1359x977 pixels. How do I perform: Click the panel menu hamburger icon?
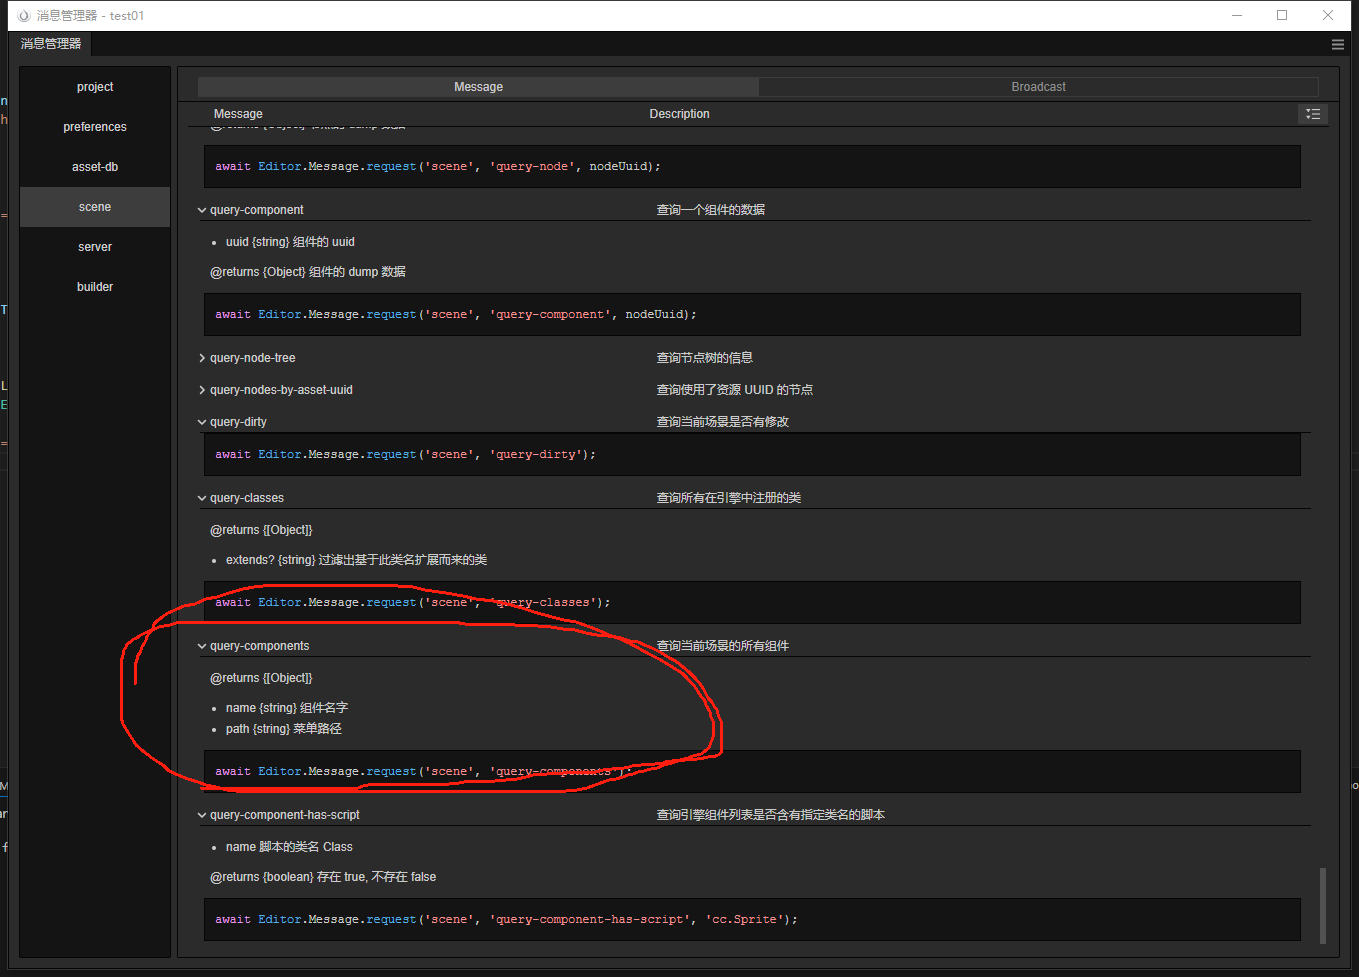tap(1337, 44)
